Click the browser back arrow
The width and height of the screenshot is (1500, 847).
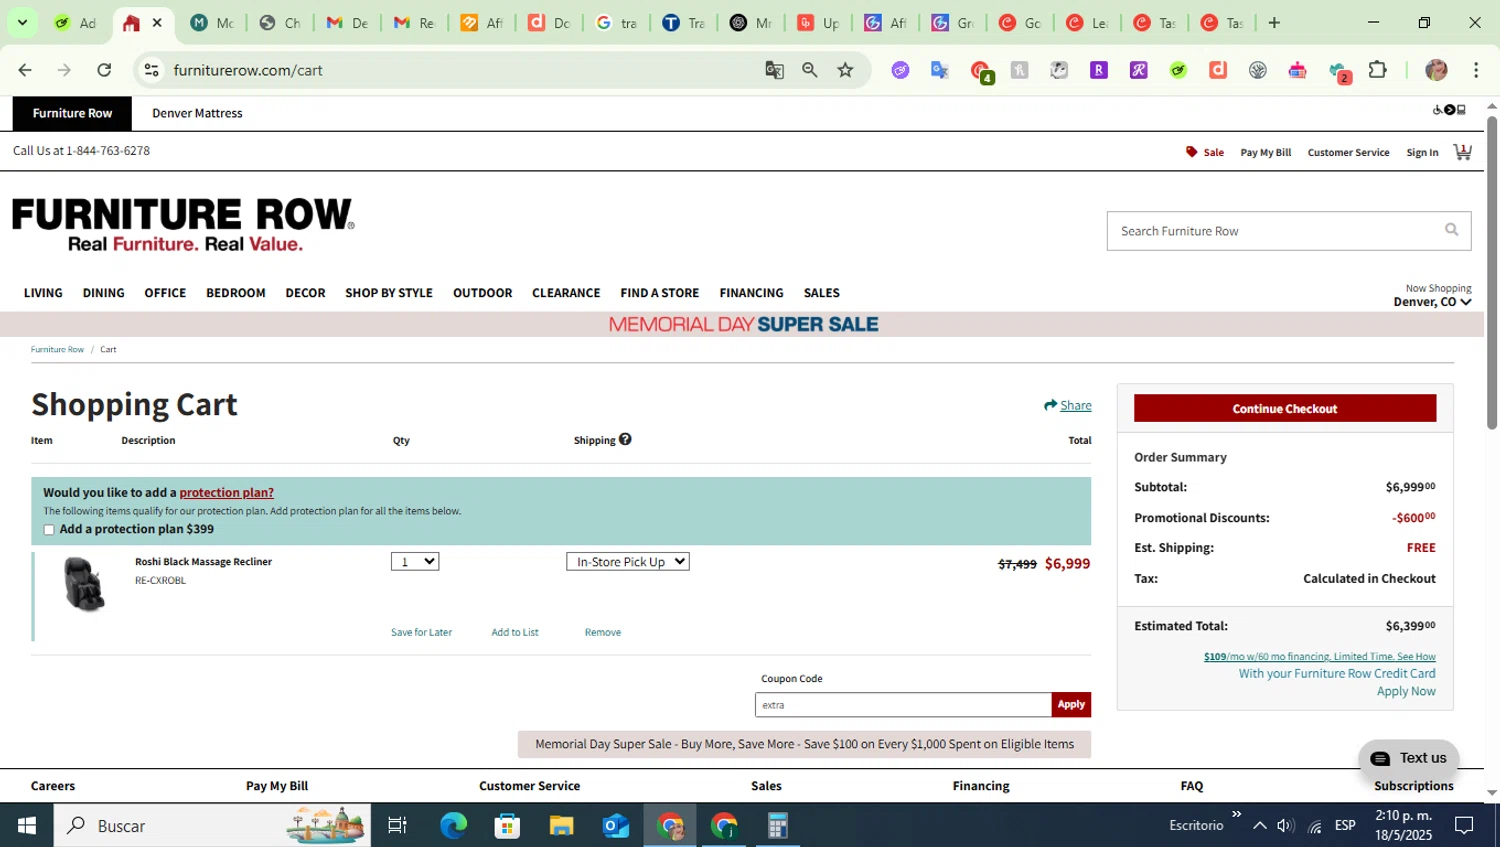(25, 70)
